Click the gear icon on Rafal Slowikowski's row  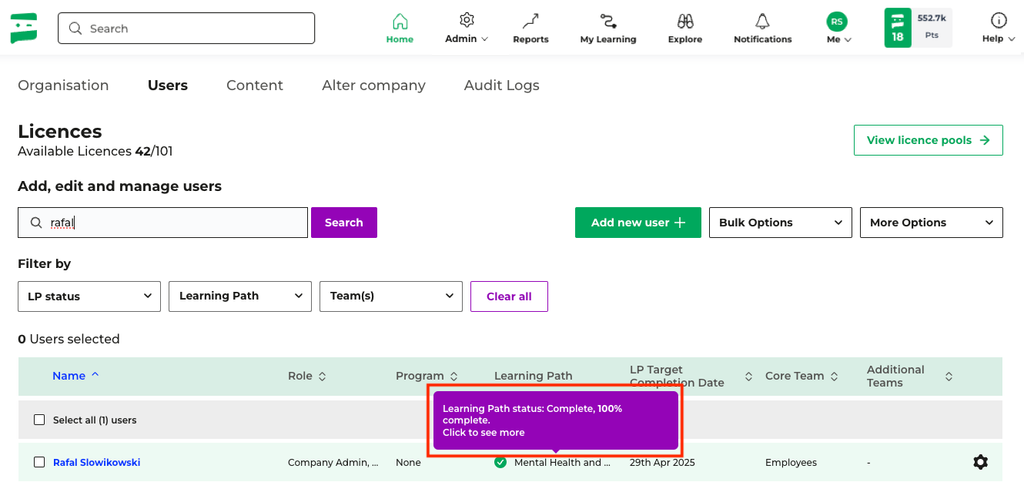click(x=980, y=462)
